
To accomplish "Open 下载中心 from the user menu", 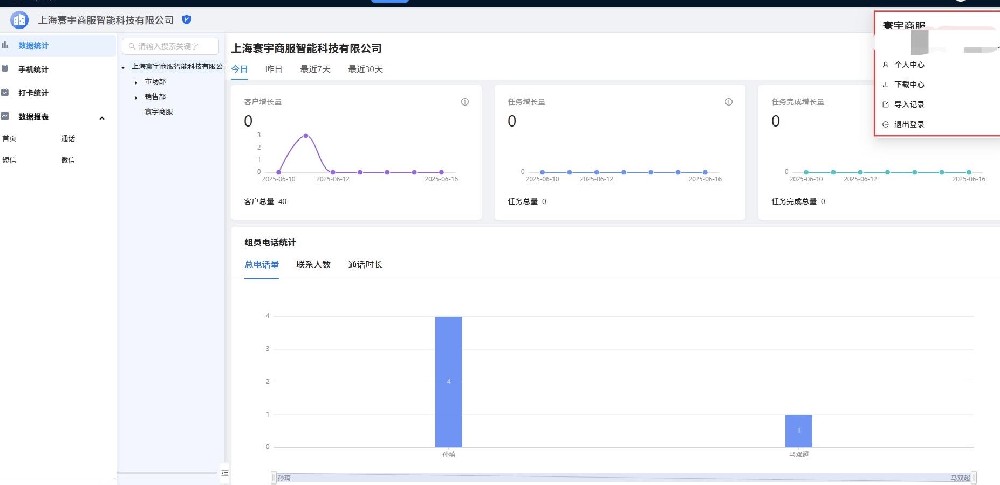I will tap(909, 84).
